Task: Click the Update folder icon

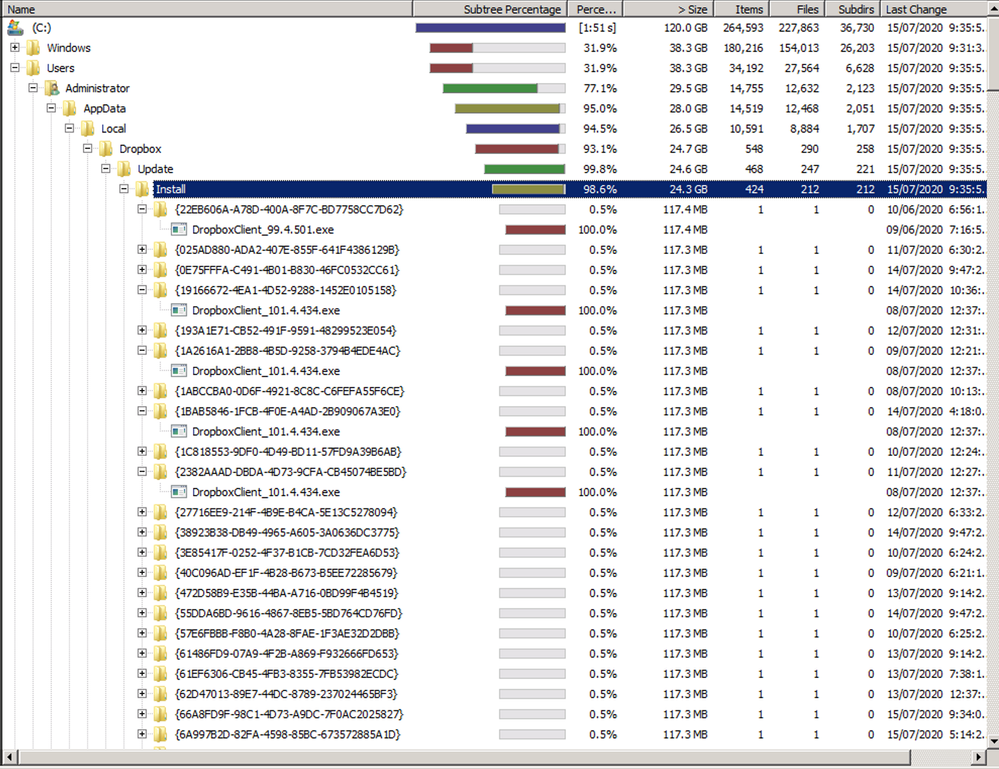Action: point(123,169)
